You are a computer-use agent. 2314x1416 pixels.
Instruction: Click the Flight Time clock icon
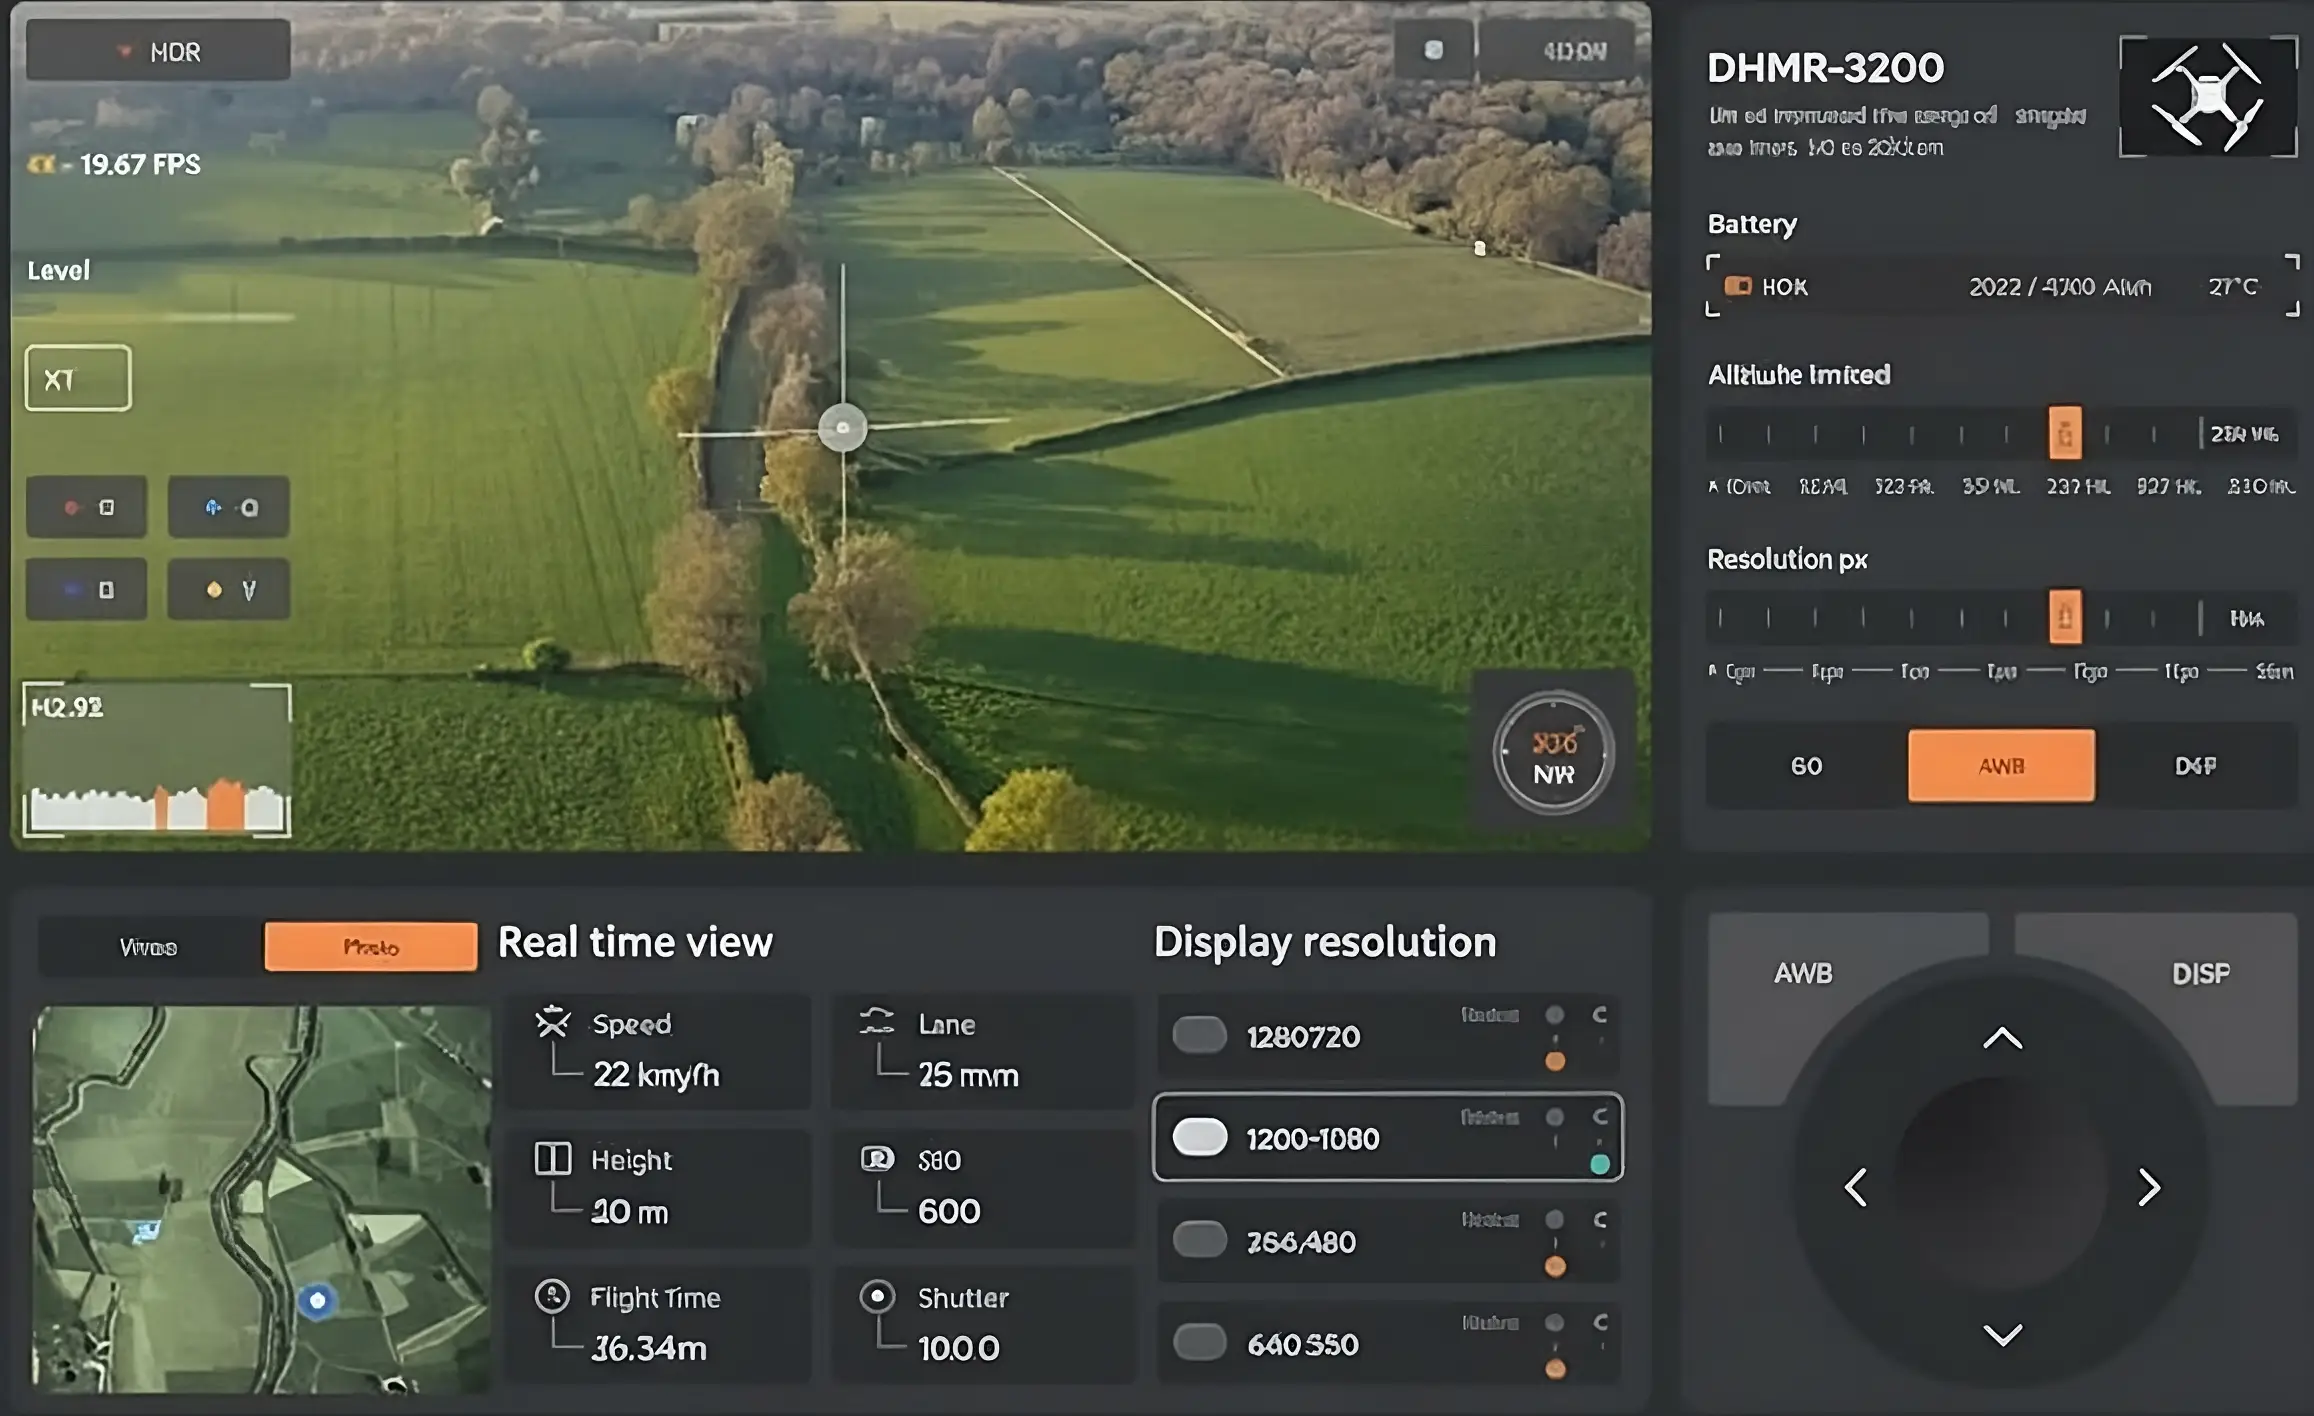552,1296
